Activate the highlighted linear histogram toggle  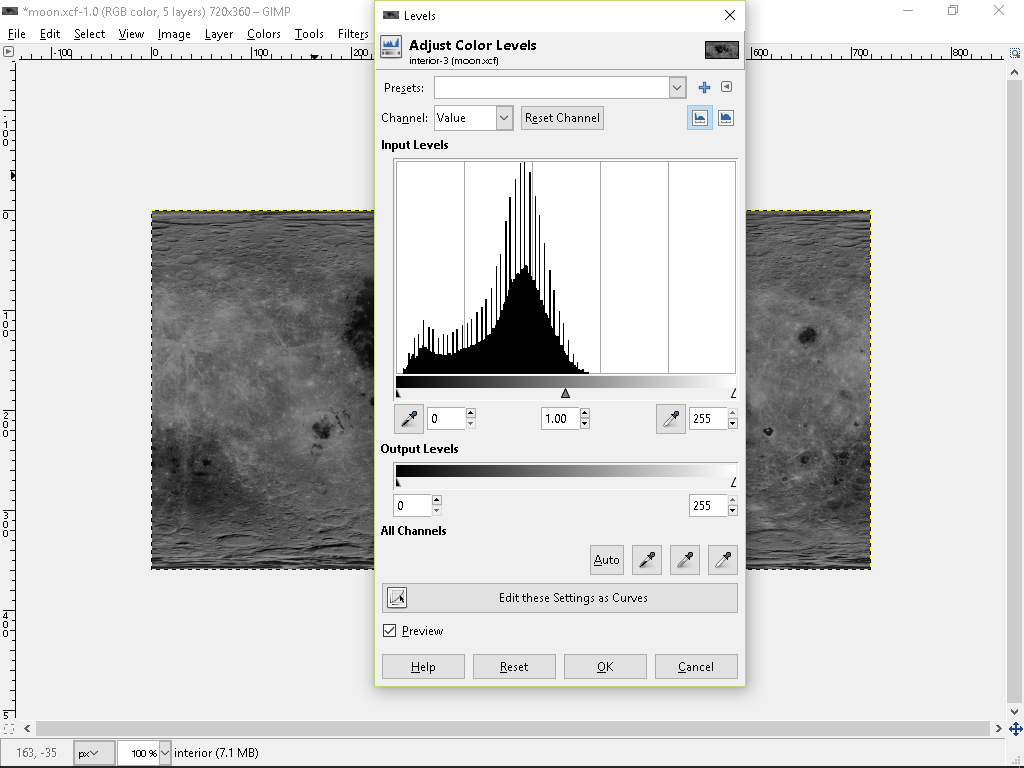click(699, 117)
